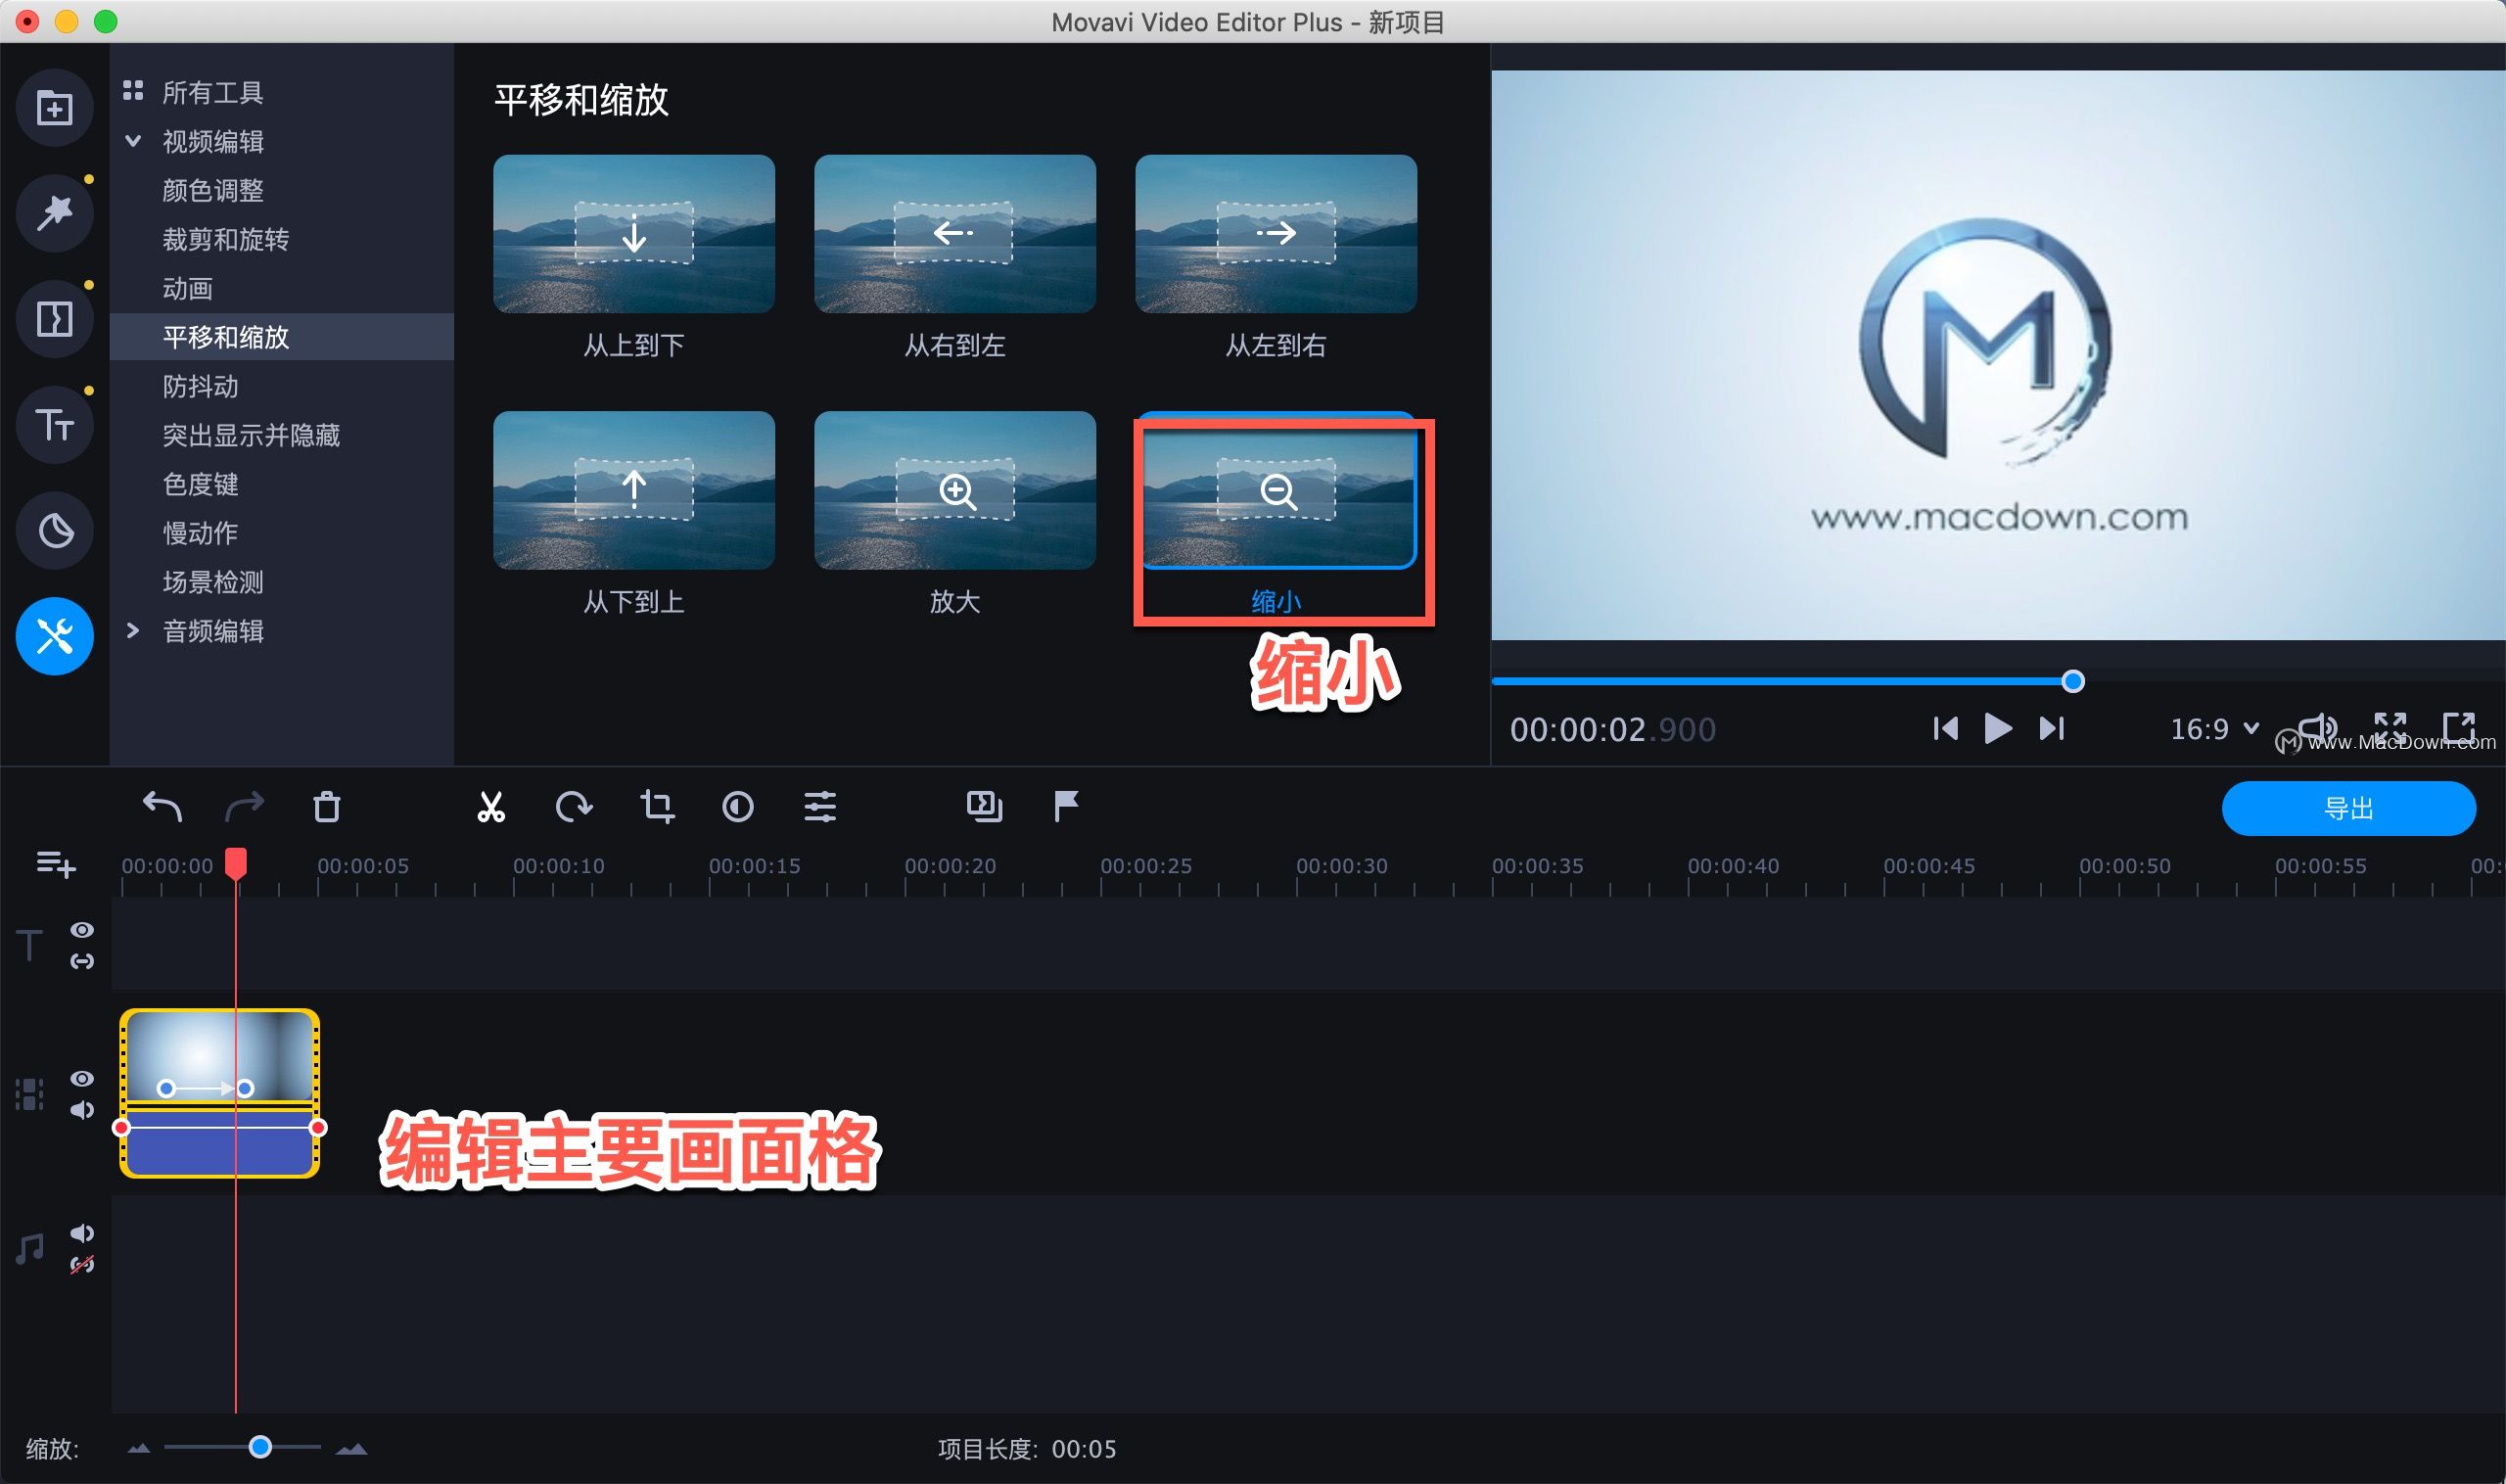Viewport: 2506px width, 1484px height.
Task: Open the transitions sidebar tab
Action: pos(55,319)
